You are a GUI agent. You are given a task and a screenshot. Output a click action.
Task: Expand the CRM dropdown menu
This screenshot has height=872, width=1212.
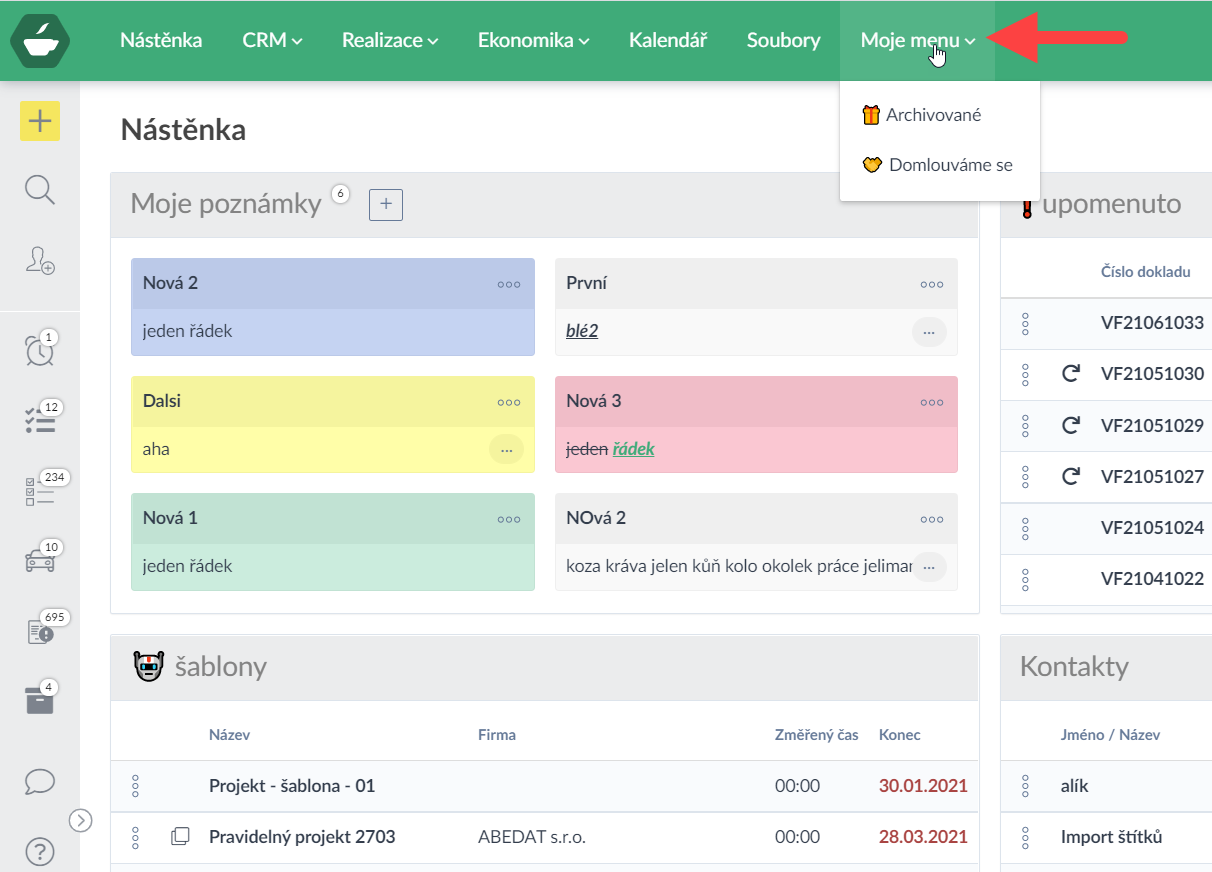pos(272,41)
